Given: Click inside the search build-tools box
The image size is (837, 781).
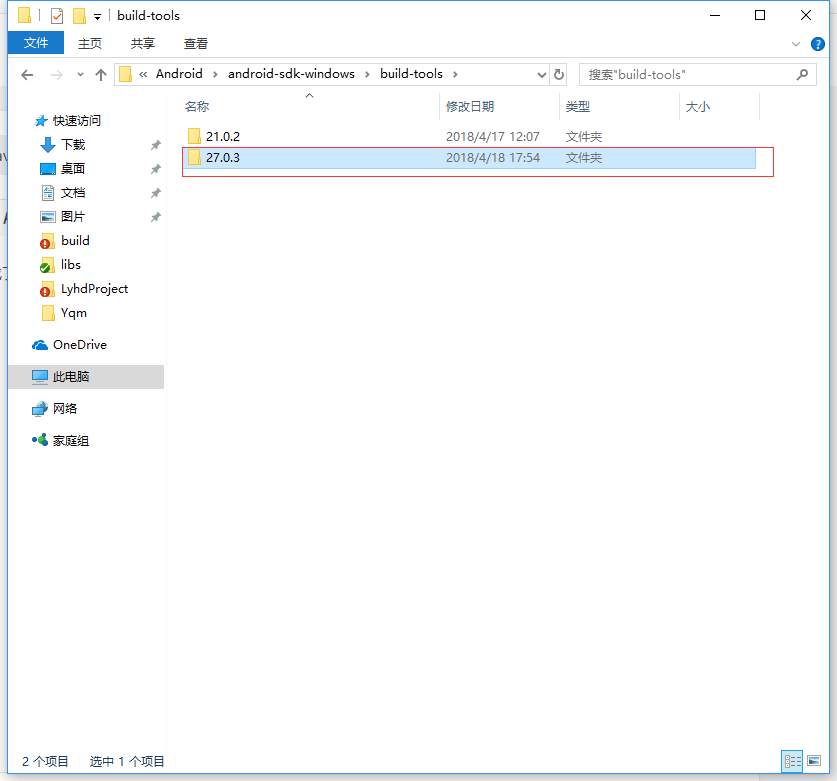Looking at the screenshot, I should click(x=690, y=74).
